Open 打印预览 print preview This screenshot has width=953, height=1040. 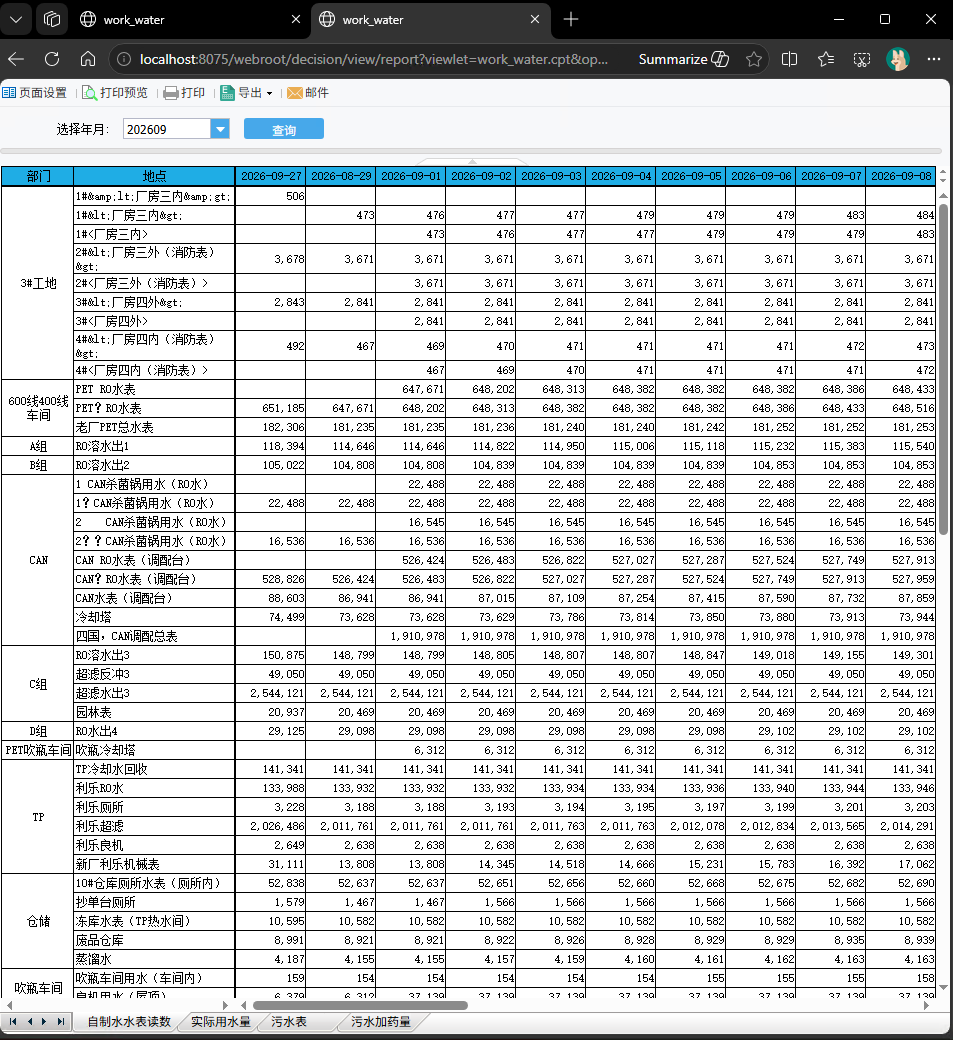115,93
